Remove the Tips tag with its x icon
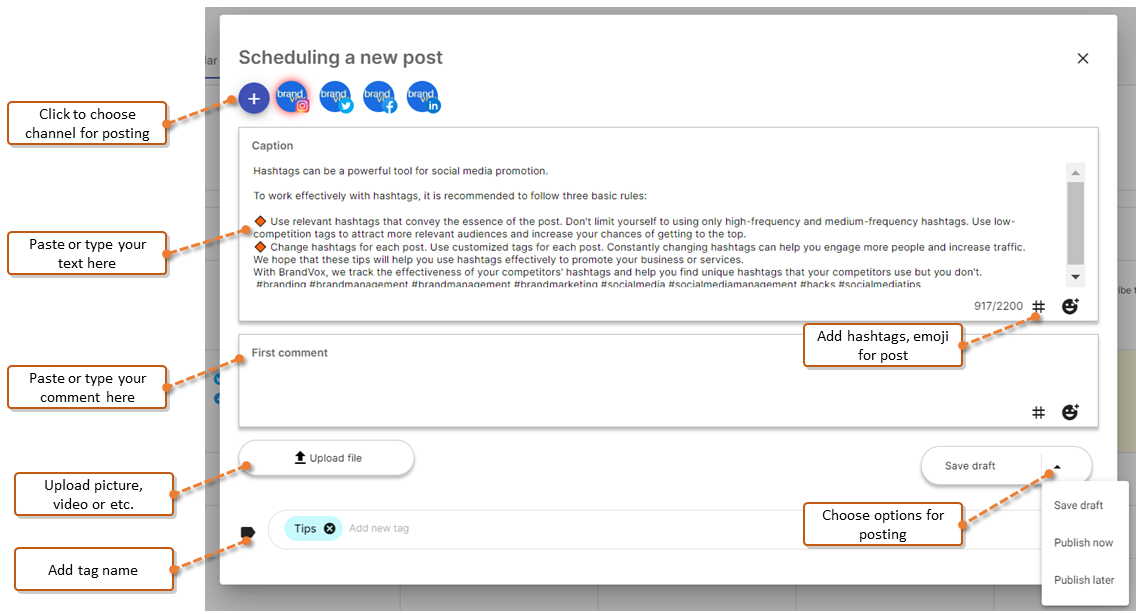Screen dimensions: 1136x614 pyautogui.click(x=330, y=528)
